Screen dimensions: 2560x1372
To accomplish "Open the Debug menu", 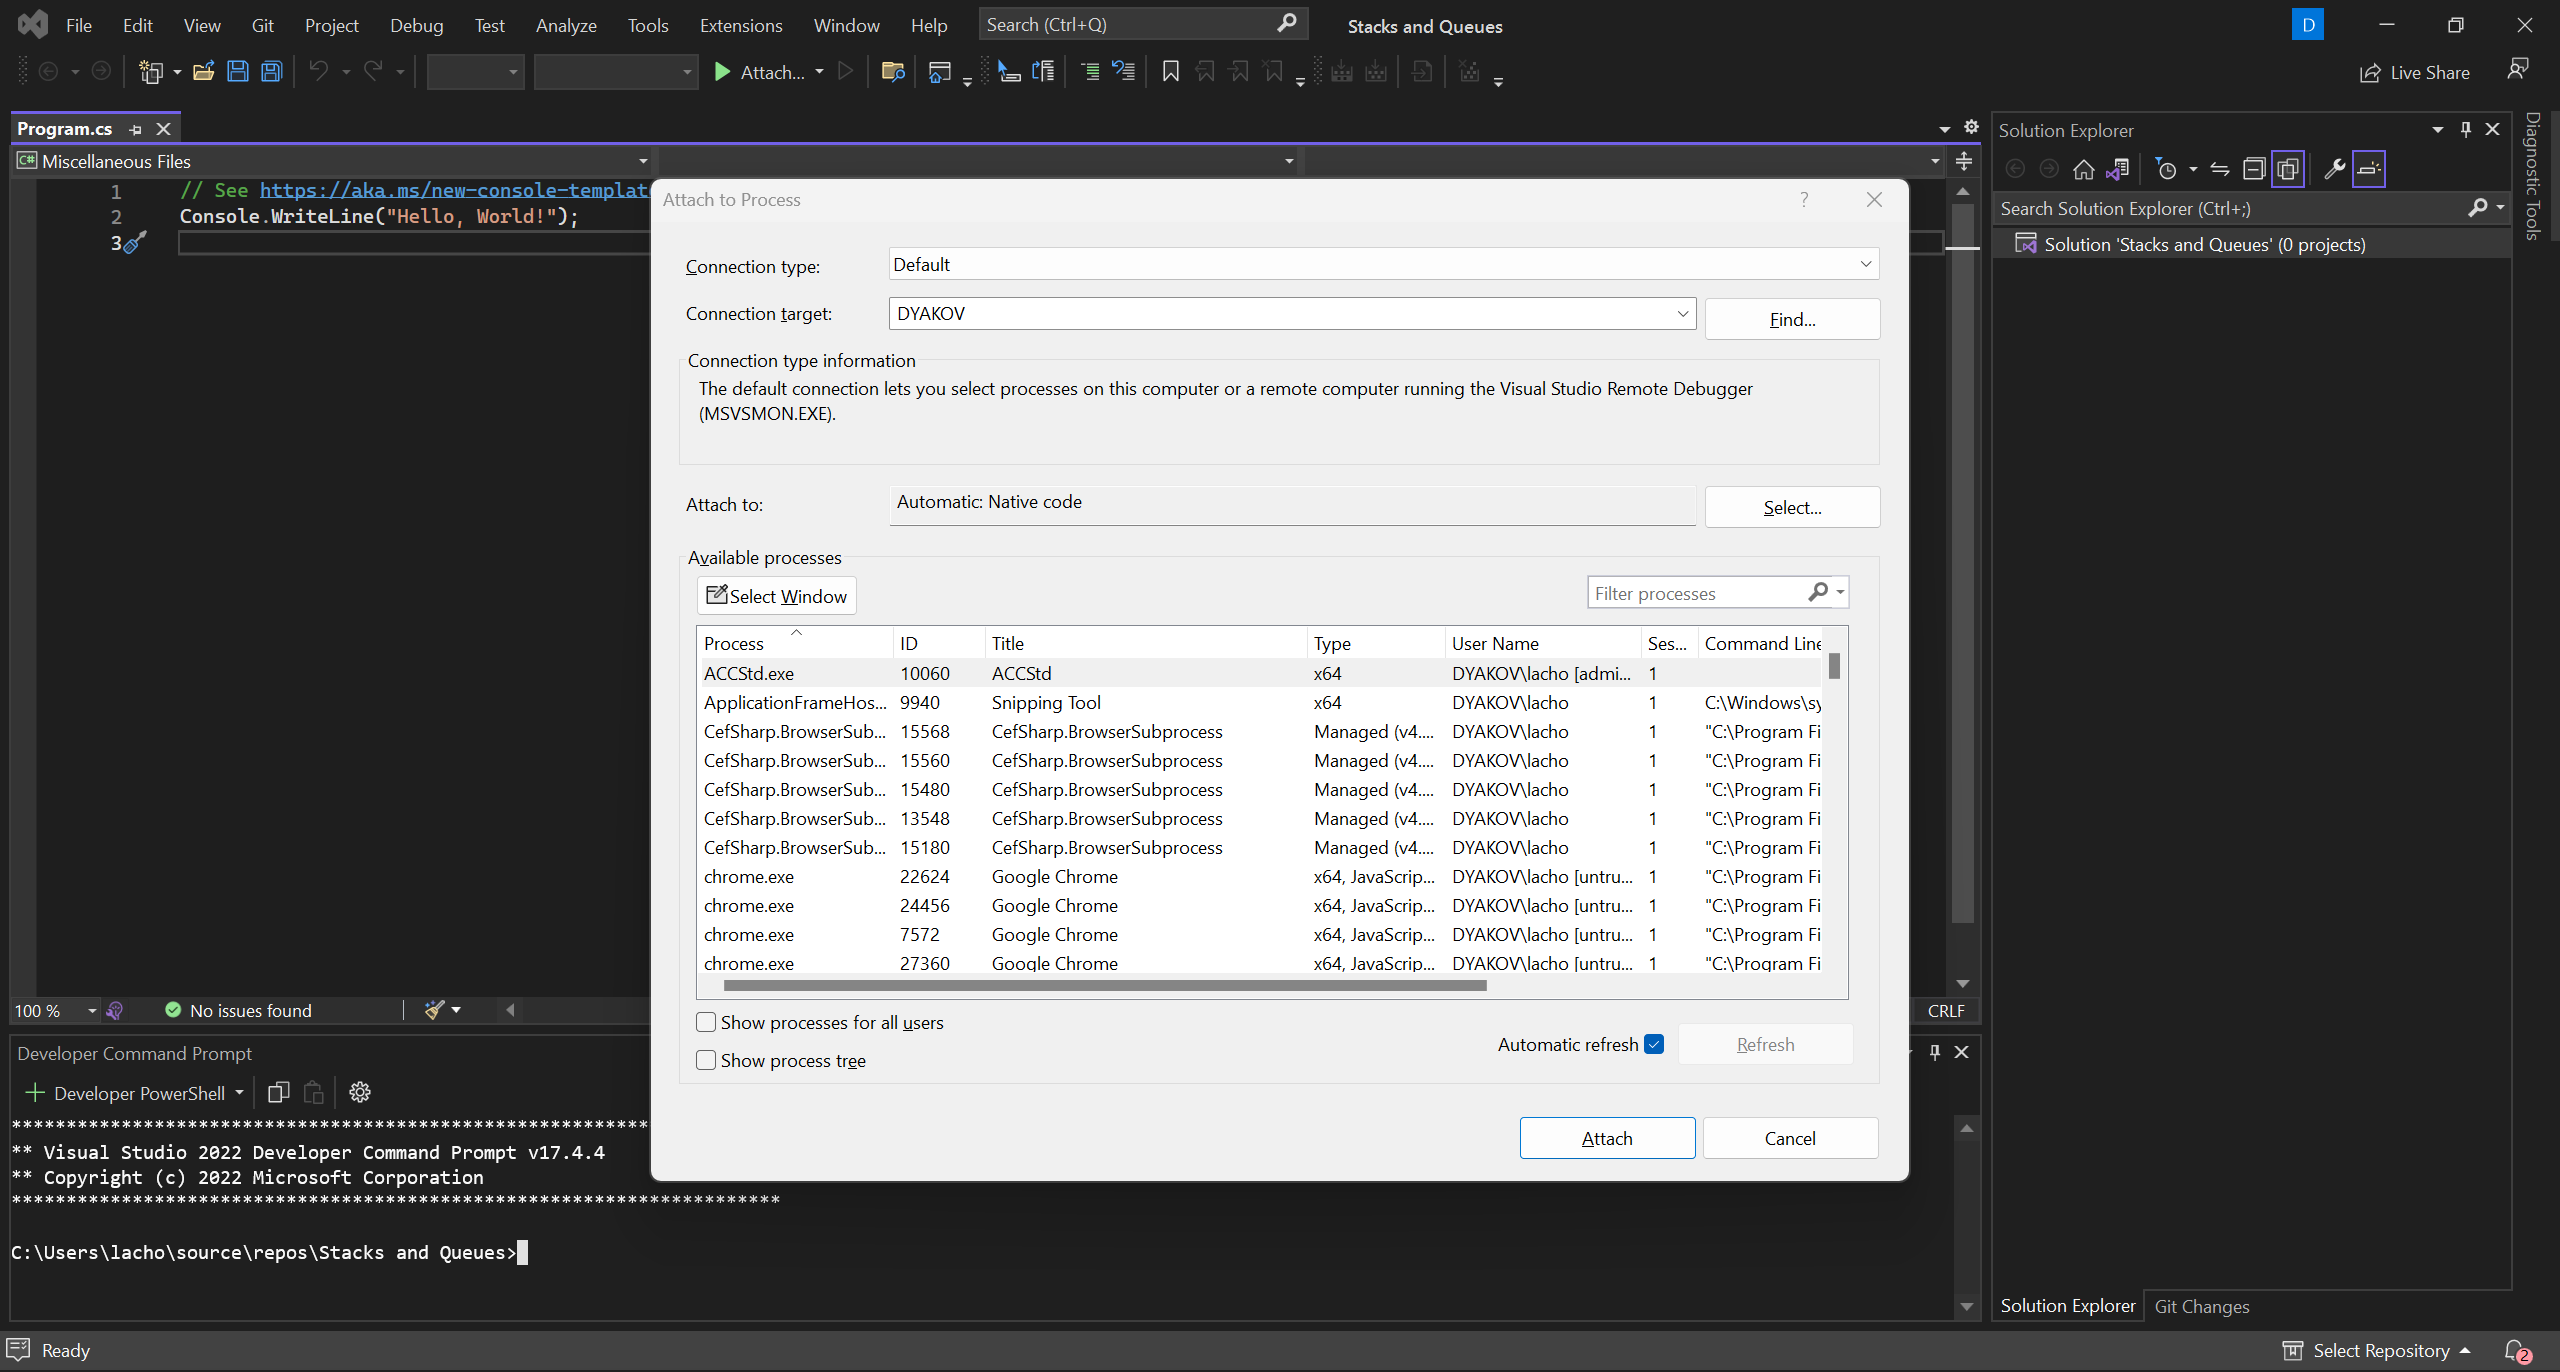I will [416, 25].
